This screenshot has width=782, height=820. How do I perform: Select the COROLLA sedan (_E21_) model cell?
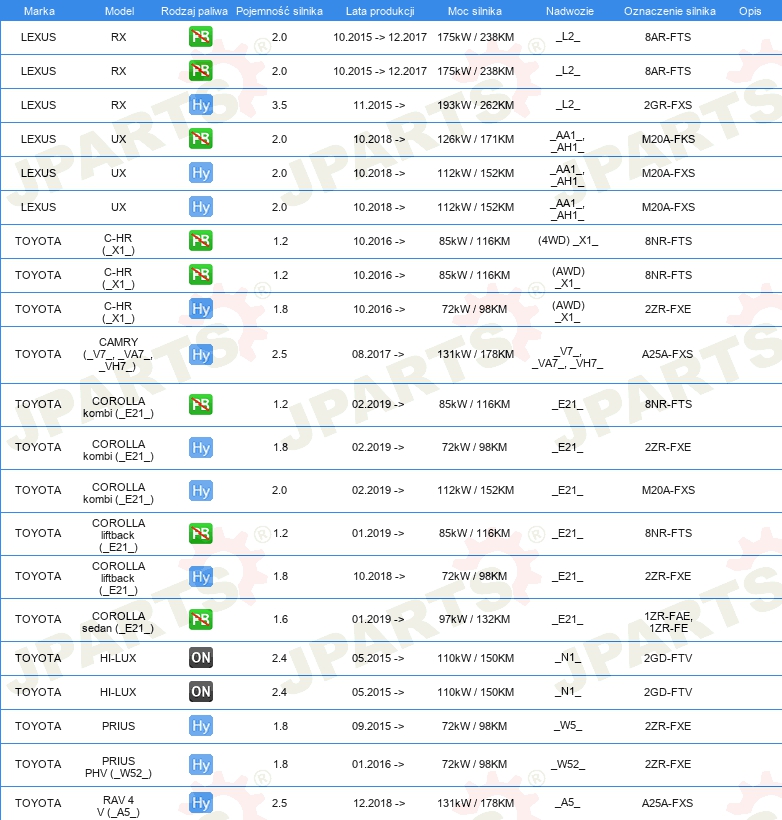pyautogui.click(x=118, y=622)
